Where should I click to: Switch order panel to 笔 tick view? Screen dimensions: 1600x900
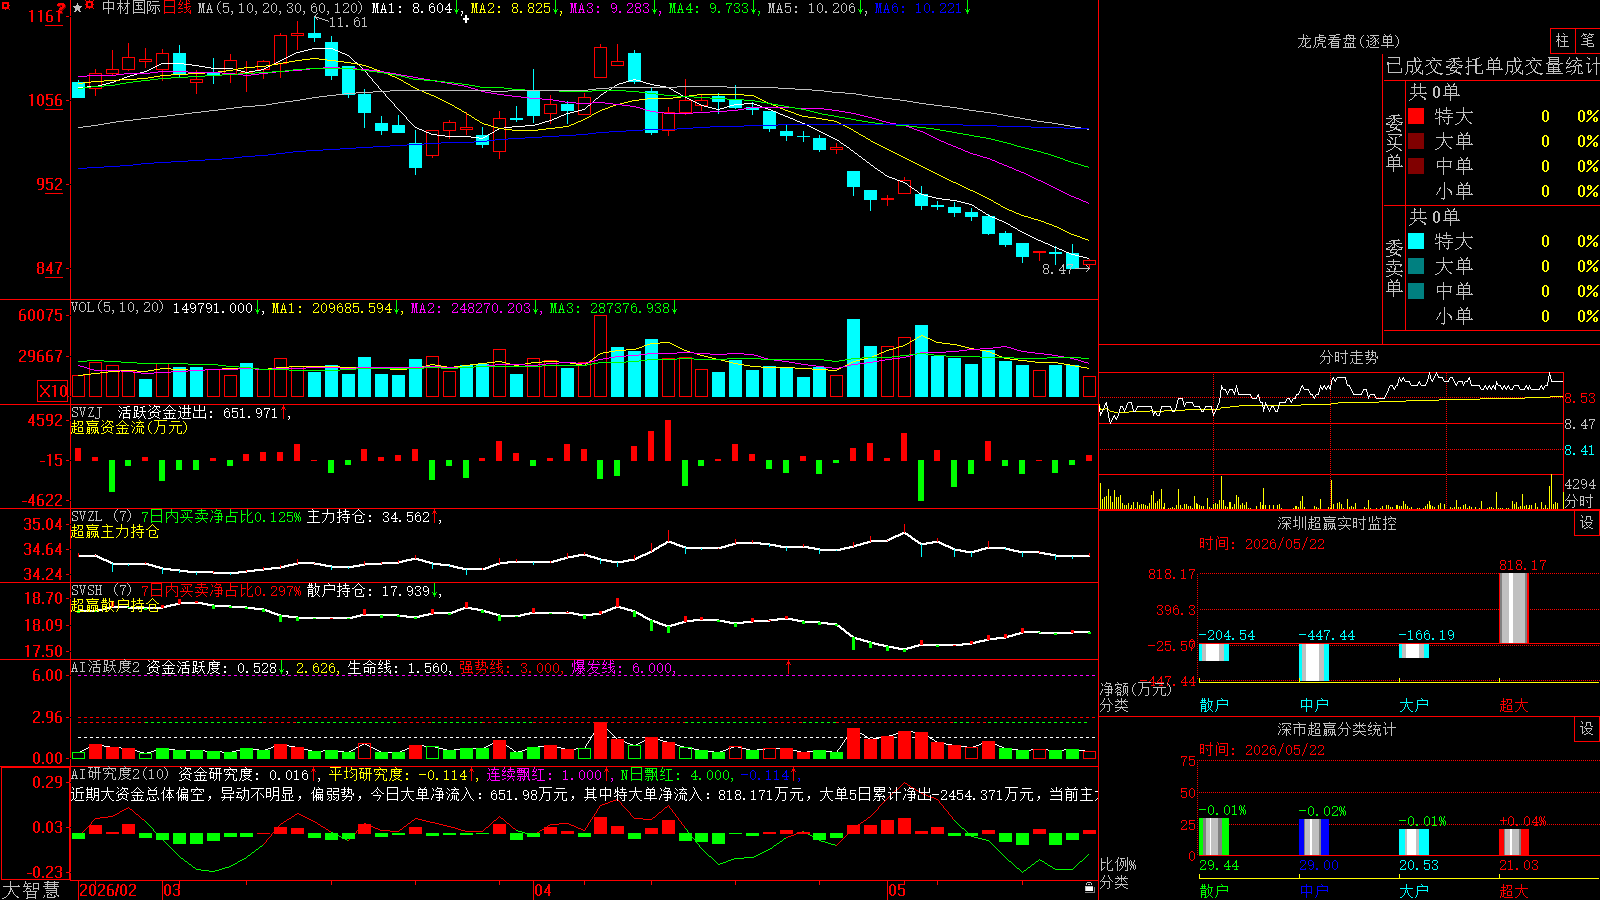pyautogui.click(x=1587, y=41)
